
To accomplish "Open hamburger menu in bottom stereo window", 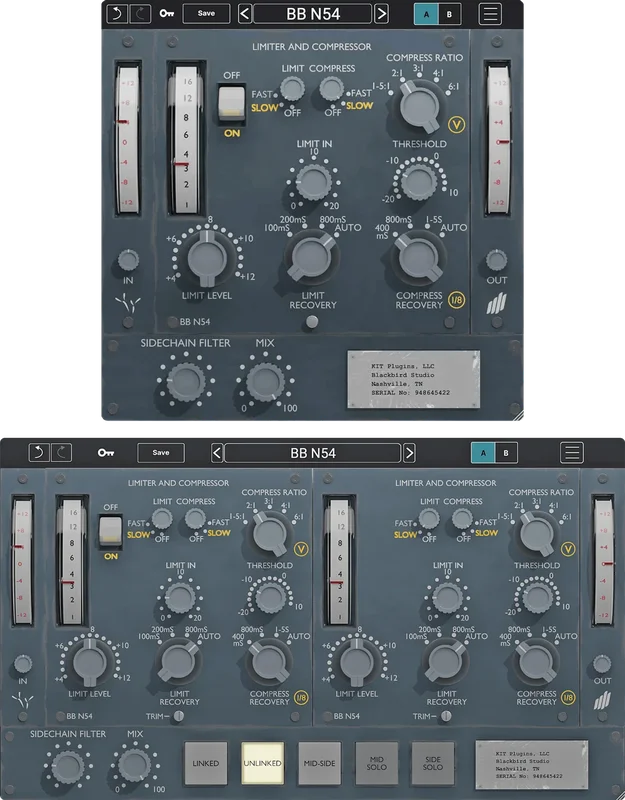I will (572, 453).
